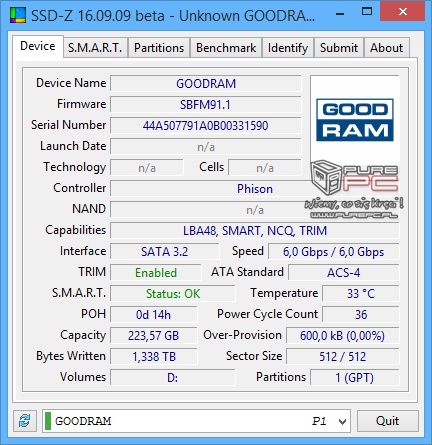This screenshot has height=445, width=432.
Task: Click the Volumes value D:
Action: [173, 378]
